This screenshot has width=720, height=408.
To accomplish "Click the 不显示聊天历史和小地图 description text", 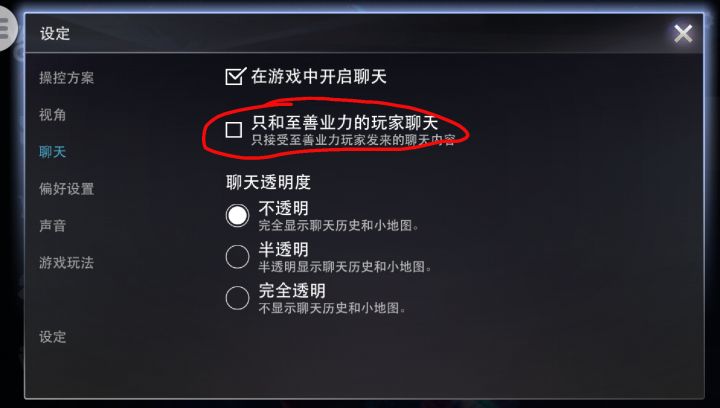I will (332, 308).
